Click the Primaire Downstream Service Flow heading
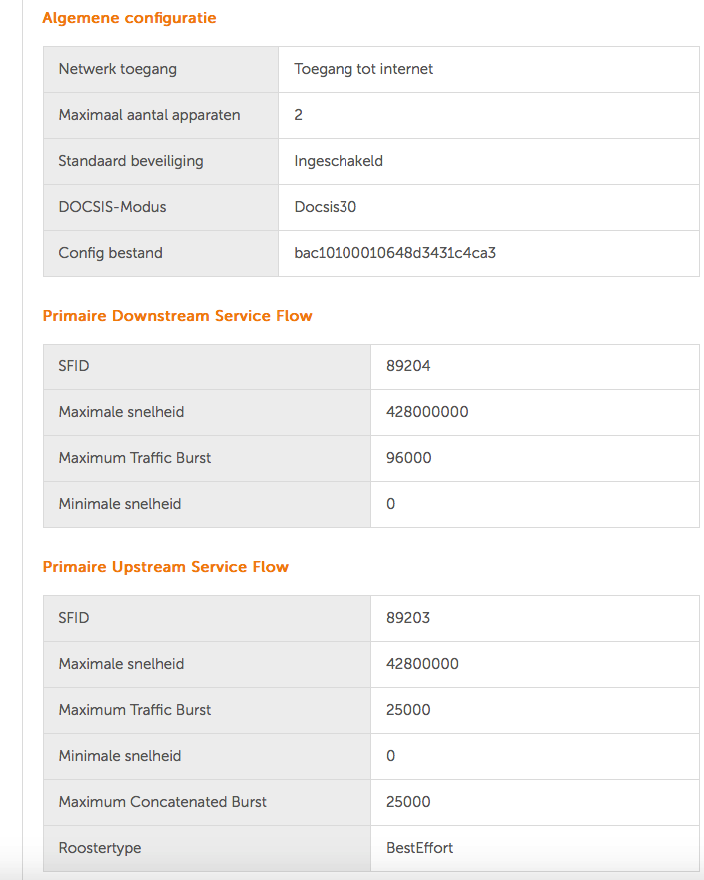704x880 pixels. coord(177,316)
